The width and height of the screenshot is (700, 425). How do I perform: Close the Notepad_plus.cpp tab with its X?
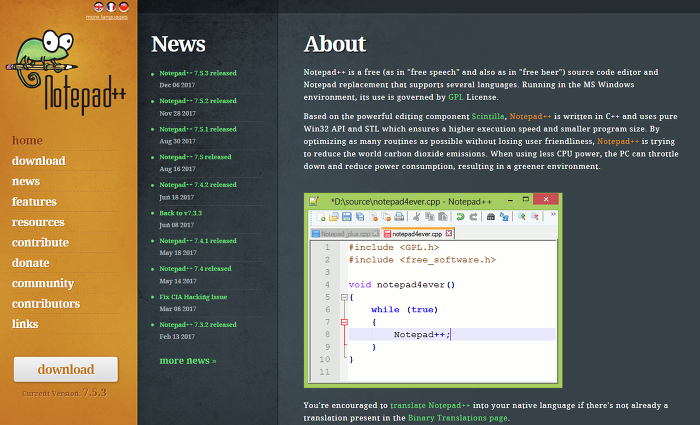(376, 233)
